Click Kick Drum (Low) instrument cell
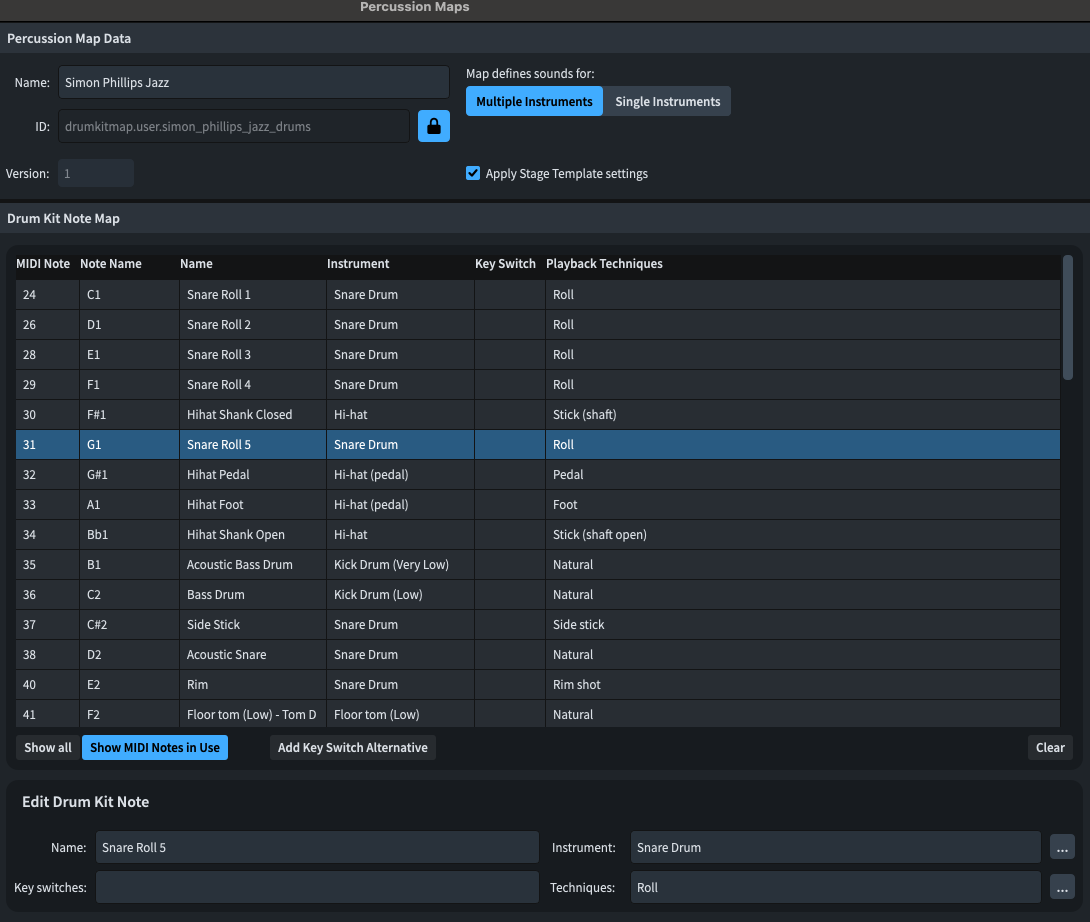This screenshot has height=922, width=1090. point(400,594)
